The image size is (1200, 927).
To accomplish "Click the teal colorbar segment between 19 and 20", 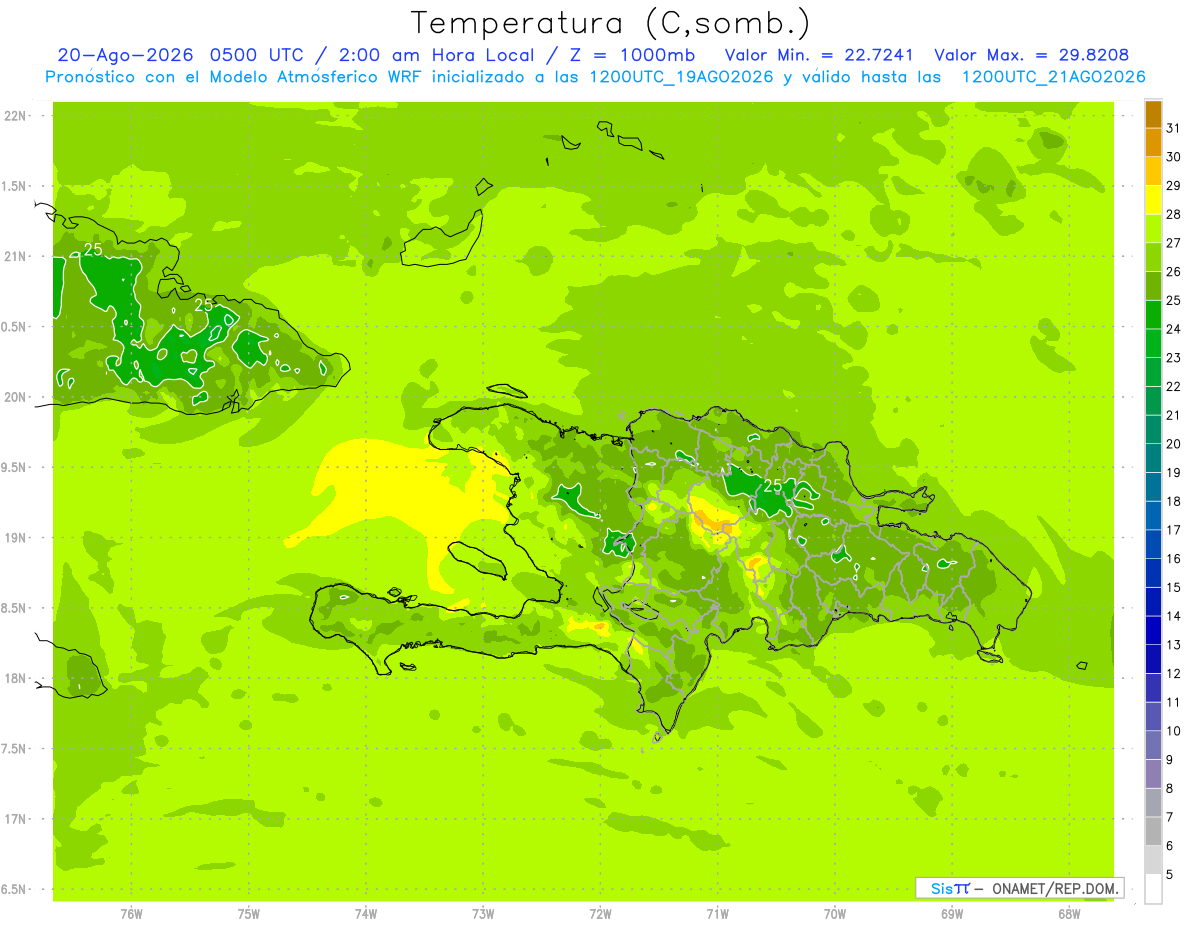I will click(1153, 458).
